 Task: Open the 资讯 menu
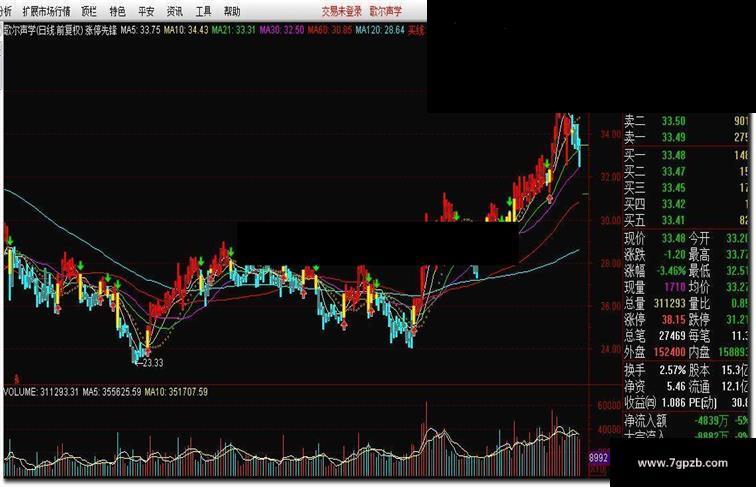tap(175, 11)
